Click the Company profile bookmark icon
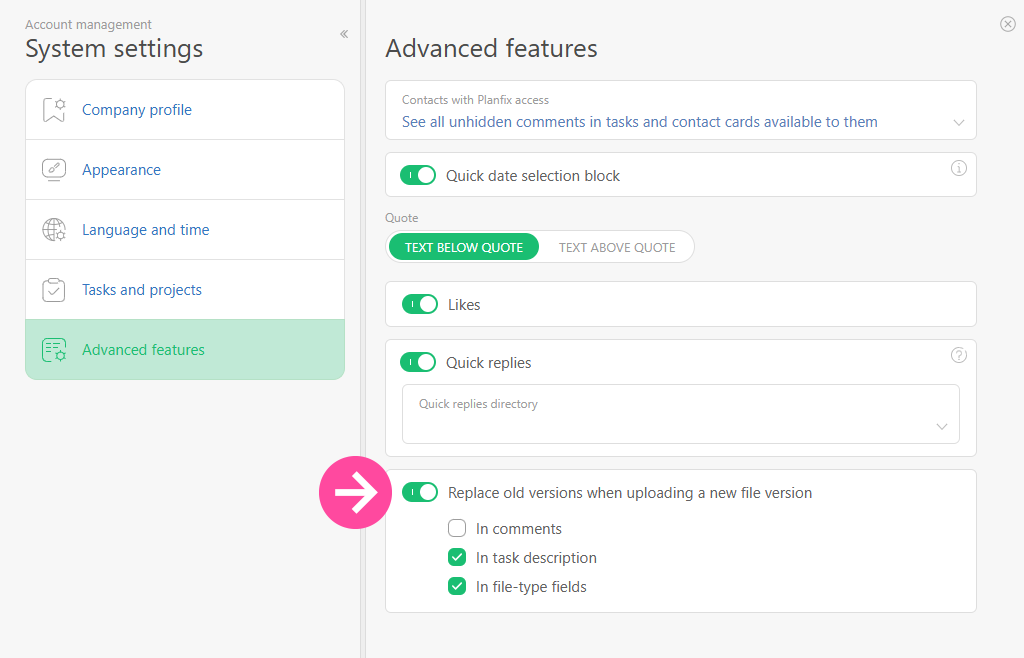1024x658 pixels. (x=54, y=110)
